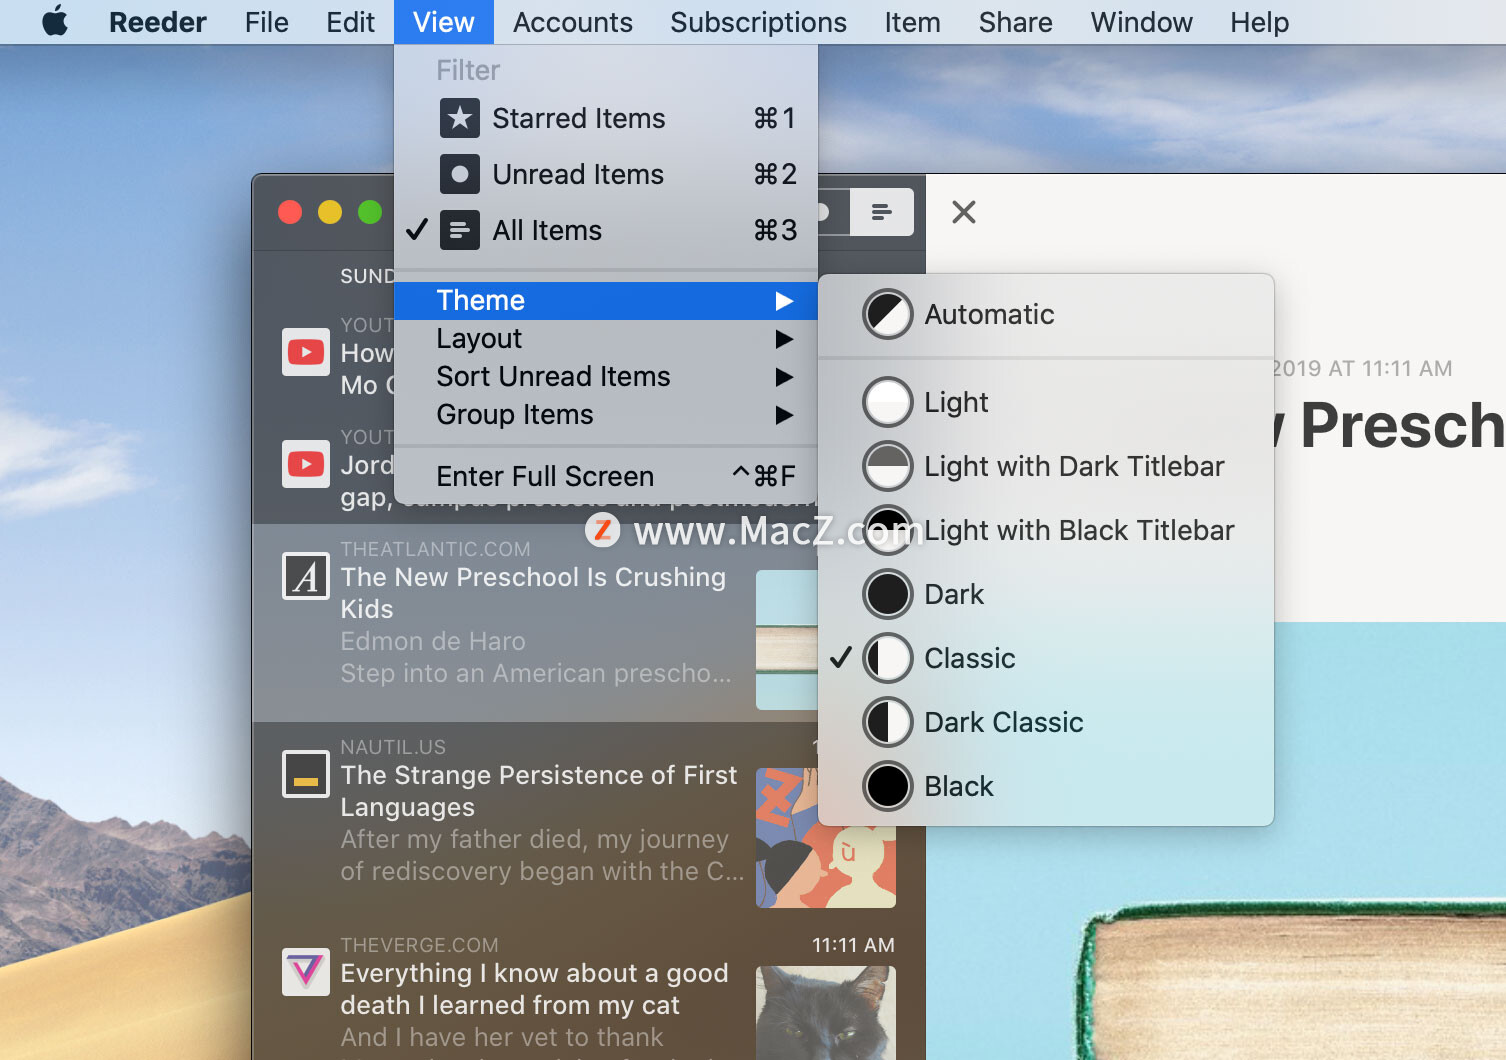Keep the checked Classic theme

point(1046,658)
